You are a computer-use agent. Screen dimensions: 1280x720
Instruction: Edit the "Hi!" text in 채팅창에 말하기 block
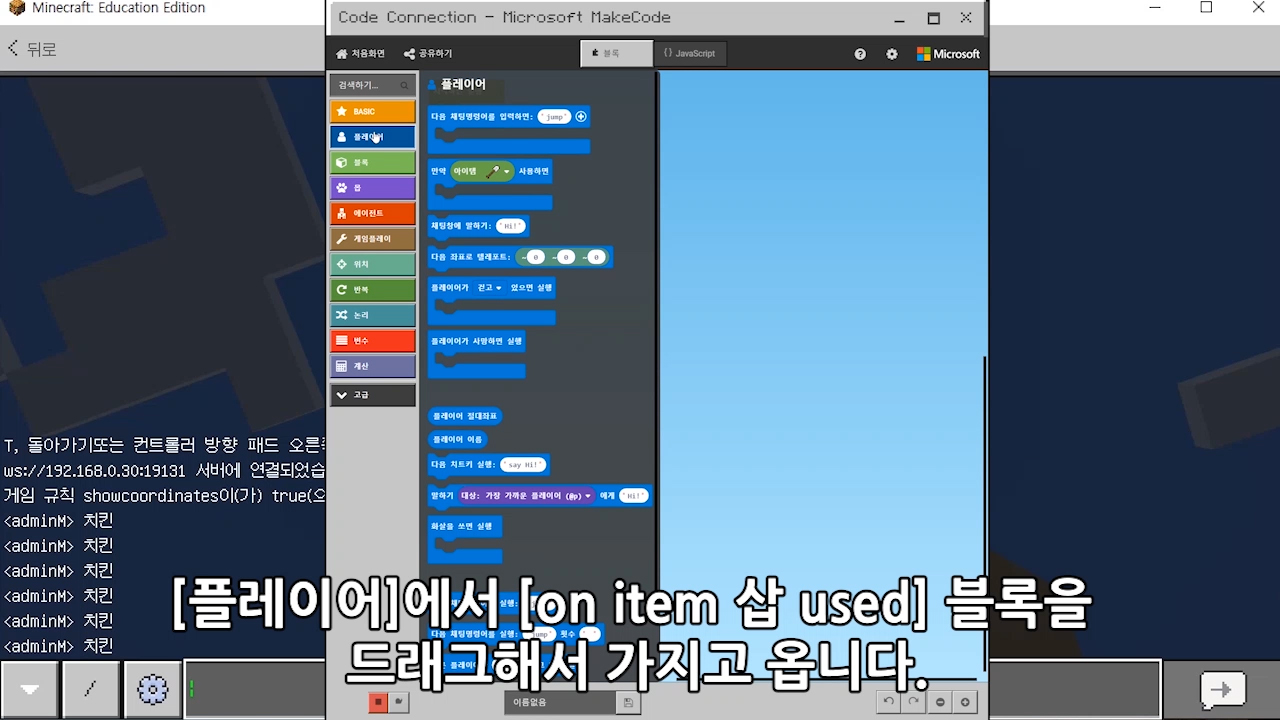point(511,226)
